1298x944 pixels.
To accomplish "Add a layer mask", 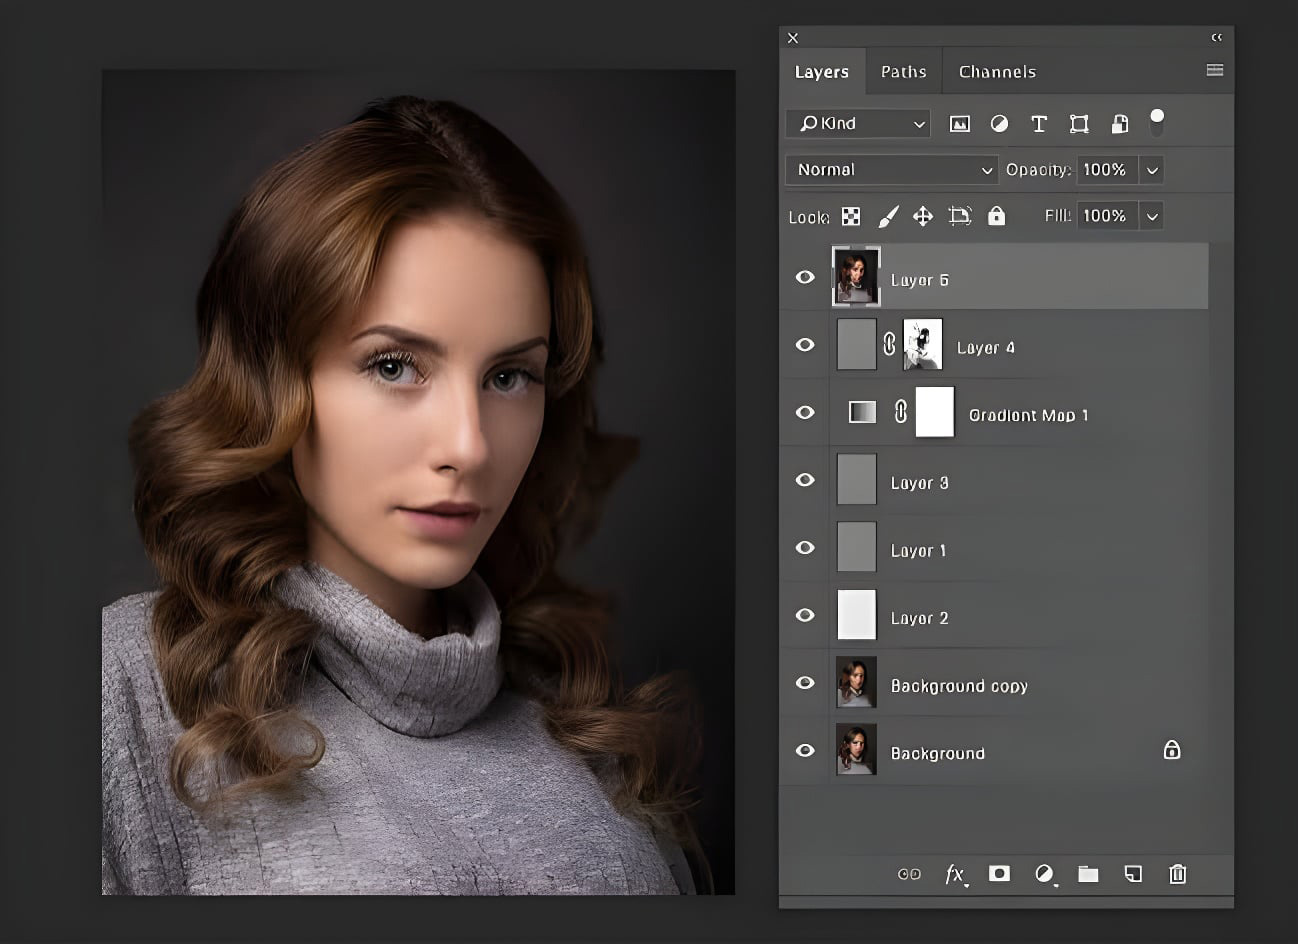I will tap(999, 874).
